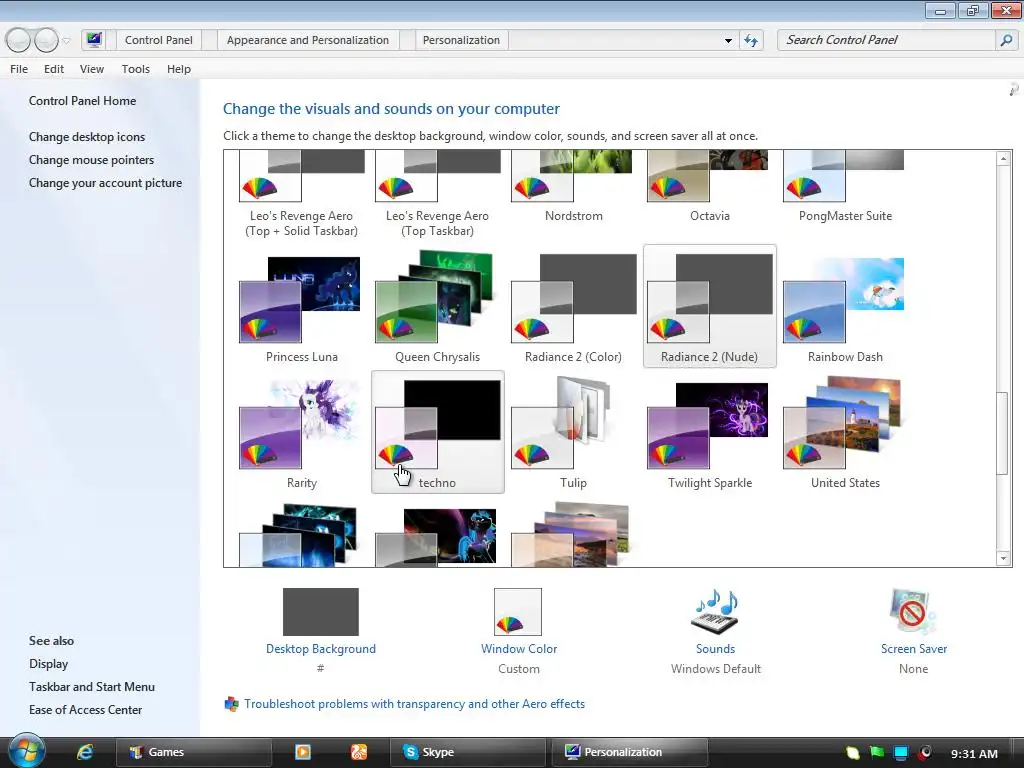Open Taskbar and Start Menu link
Viewport: 1024px width, 768px height.
point(91,686)
